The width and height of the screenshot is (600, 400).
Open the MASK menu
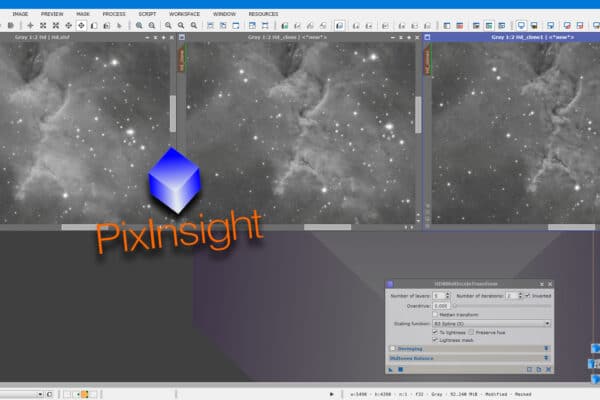pyautogui.click(x=83, y=14)
